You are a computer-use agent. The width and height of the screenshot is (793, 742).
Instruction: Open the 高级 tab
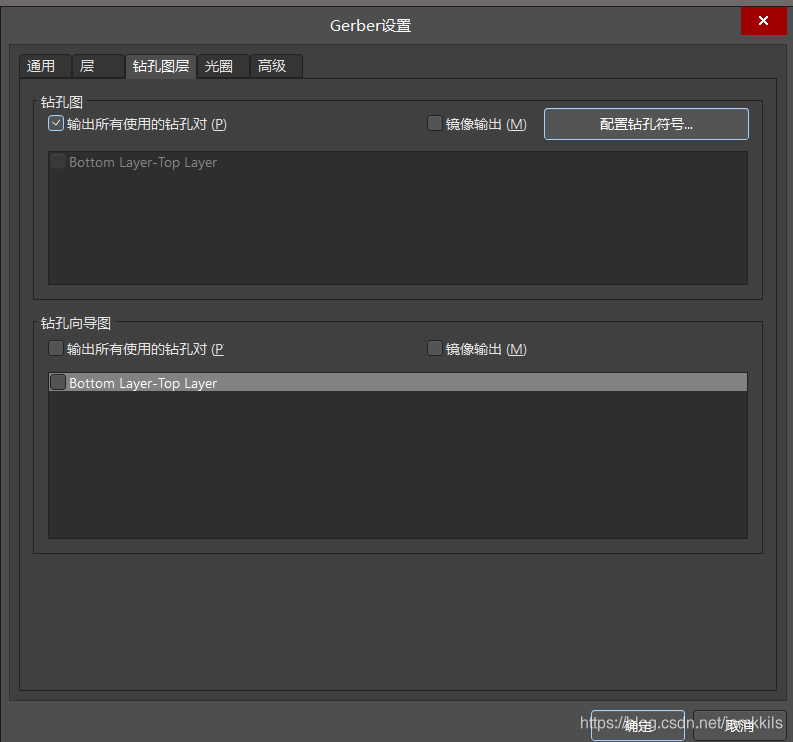tap(276, 66)
